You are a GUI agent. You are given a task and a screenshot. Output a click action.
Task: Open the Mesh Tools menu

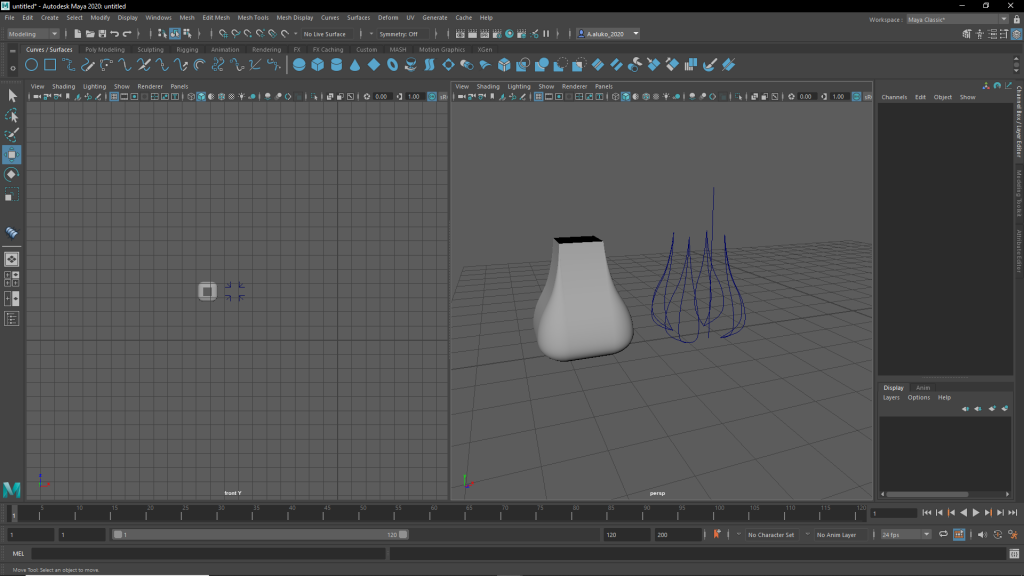tap(252, 18)
